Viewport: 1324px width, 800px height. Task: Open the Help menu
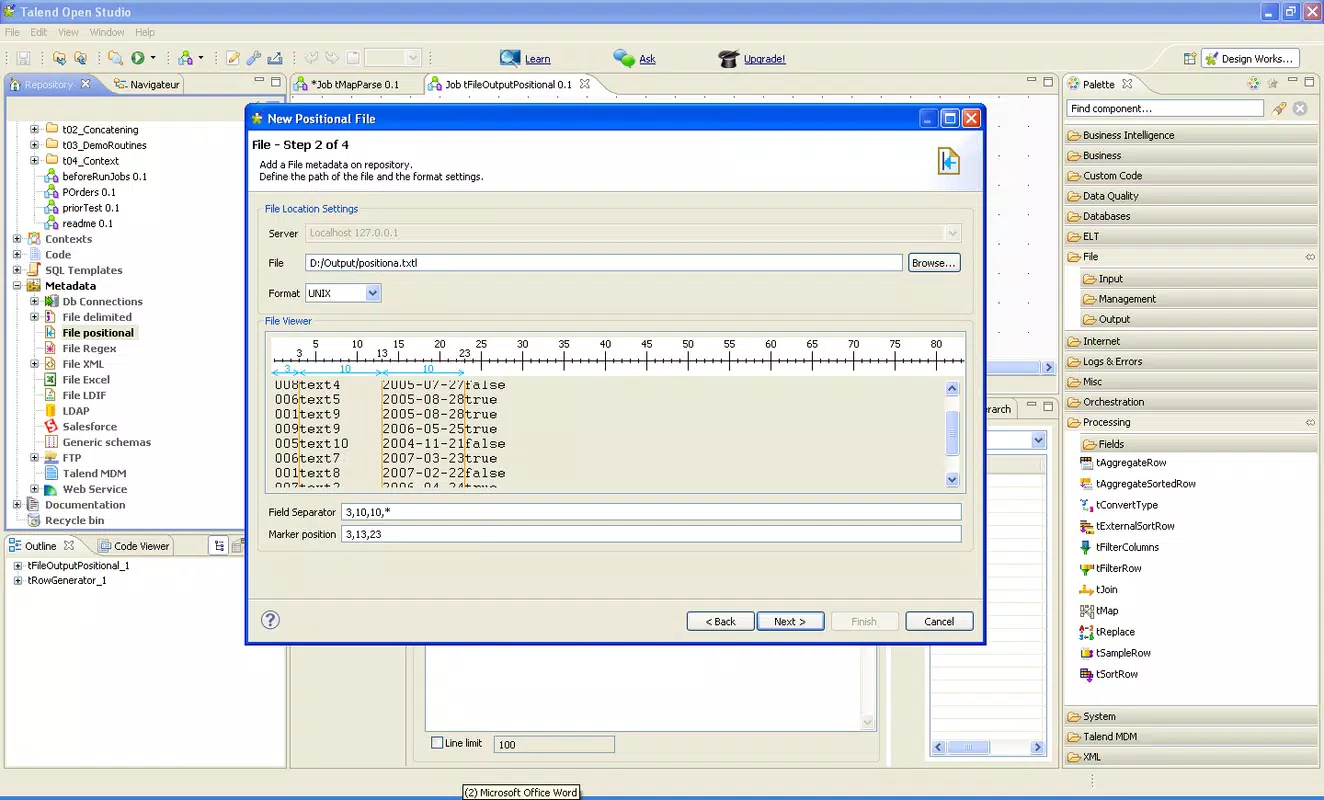tap(145, 32)
